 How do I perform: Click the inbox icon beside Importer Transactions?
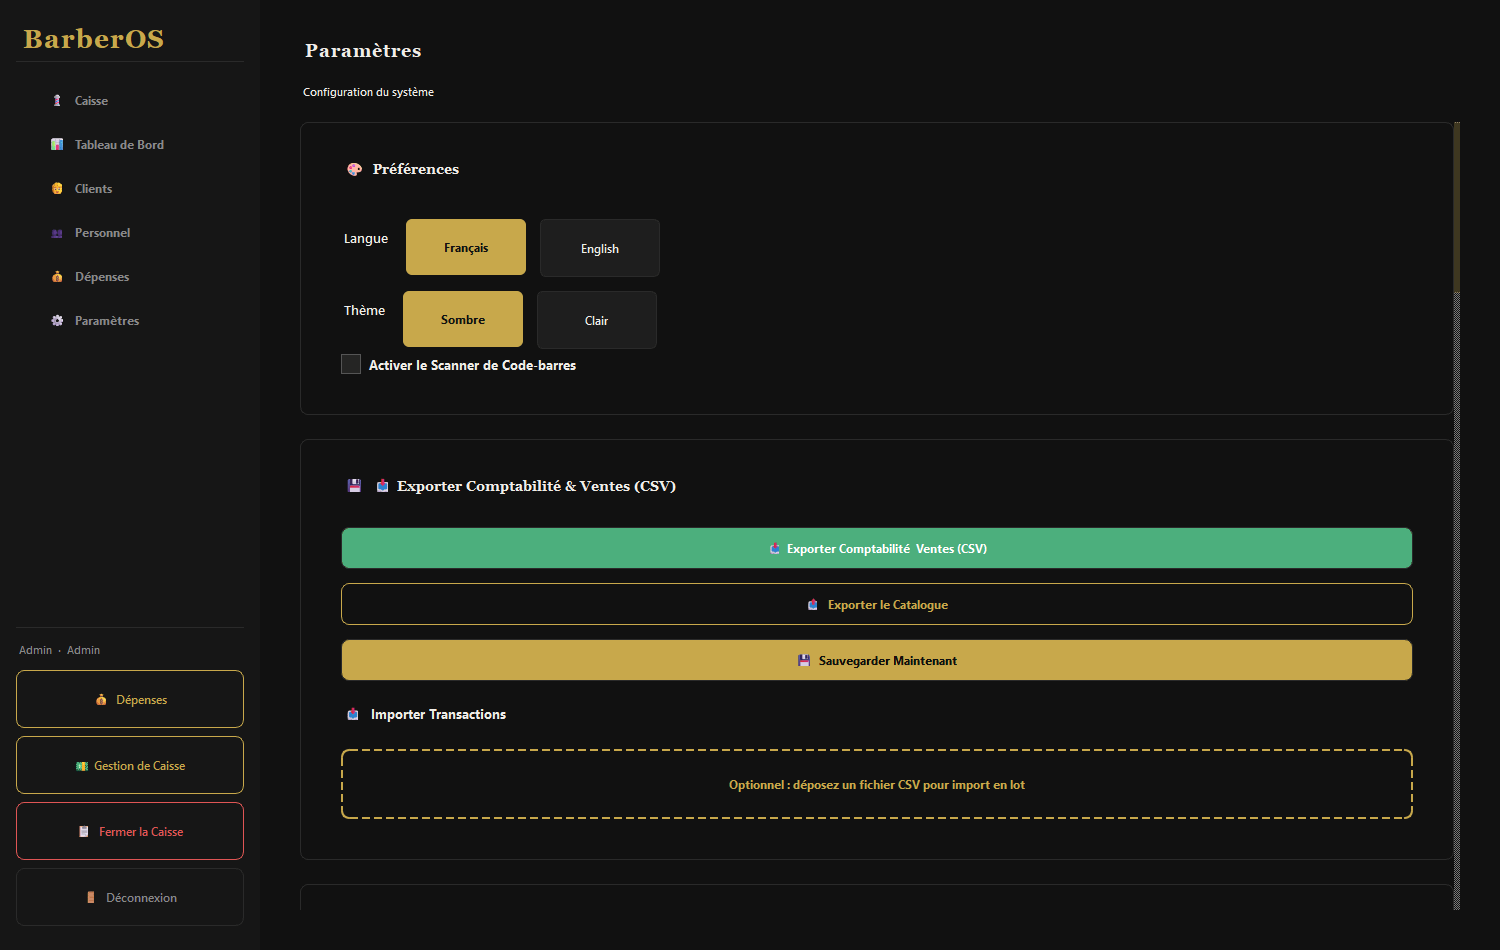tap(353, 714)
